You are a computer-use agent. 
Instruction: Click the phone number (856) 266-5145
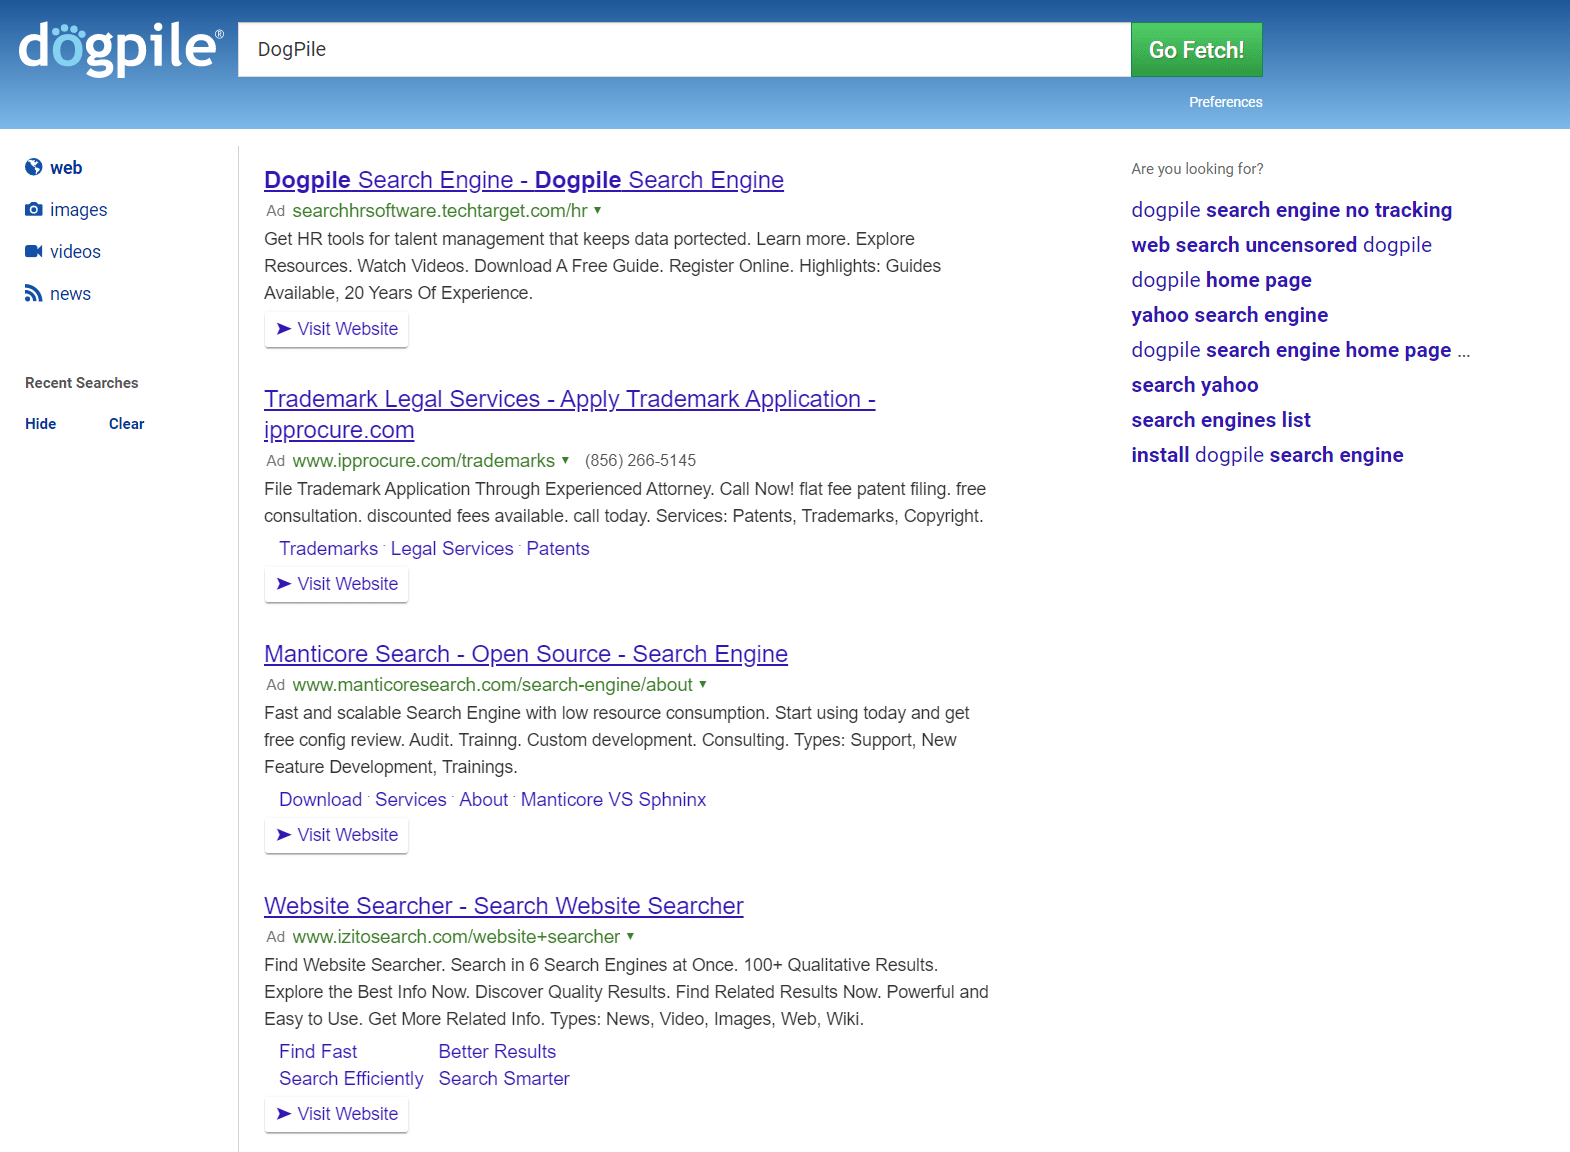(640, 461)
